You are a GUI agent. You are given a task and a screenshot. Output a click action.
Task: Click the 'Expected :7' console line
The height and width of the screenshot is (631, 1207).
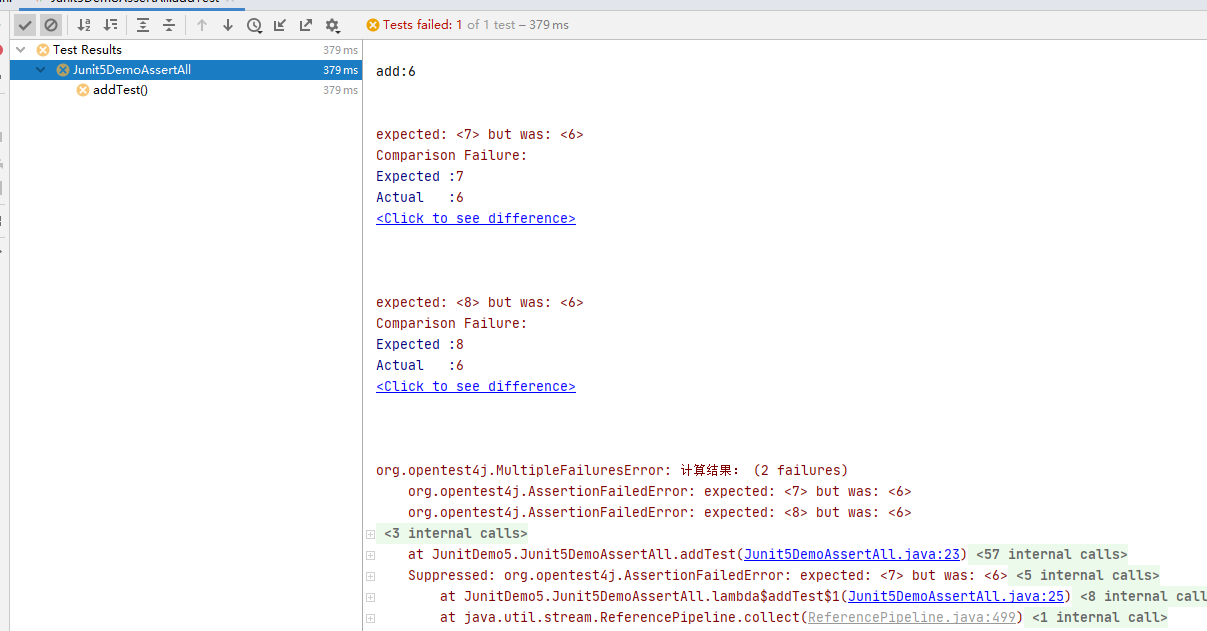420,176
